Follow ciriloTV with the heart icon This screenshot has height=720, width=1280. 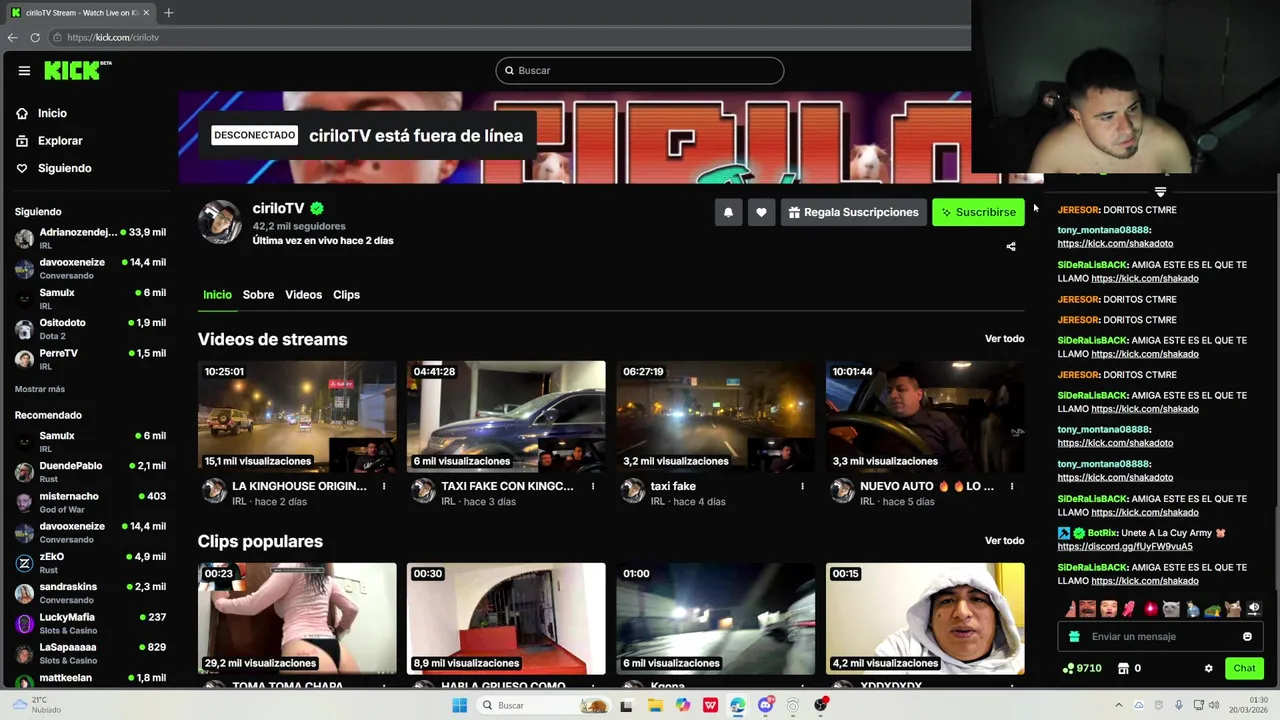pyautogui.click(x=761, y=212)
